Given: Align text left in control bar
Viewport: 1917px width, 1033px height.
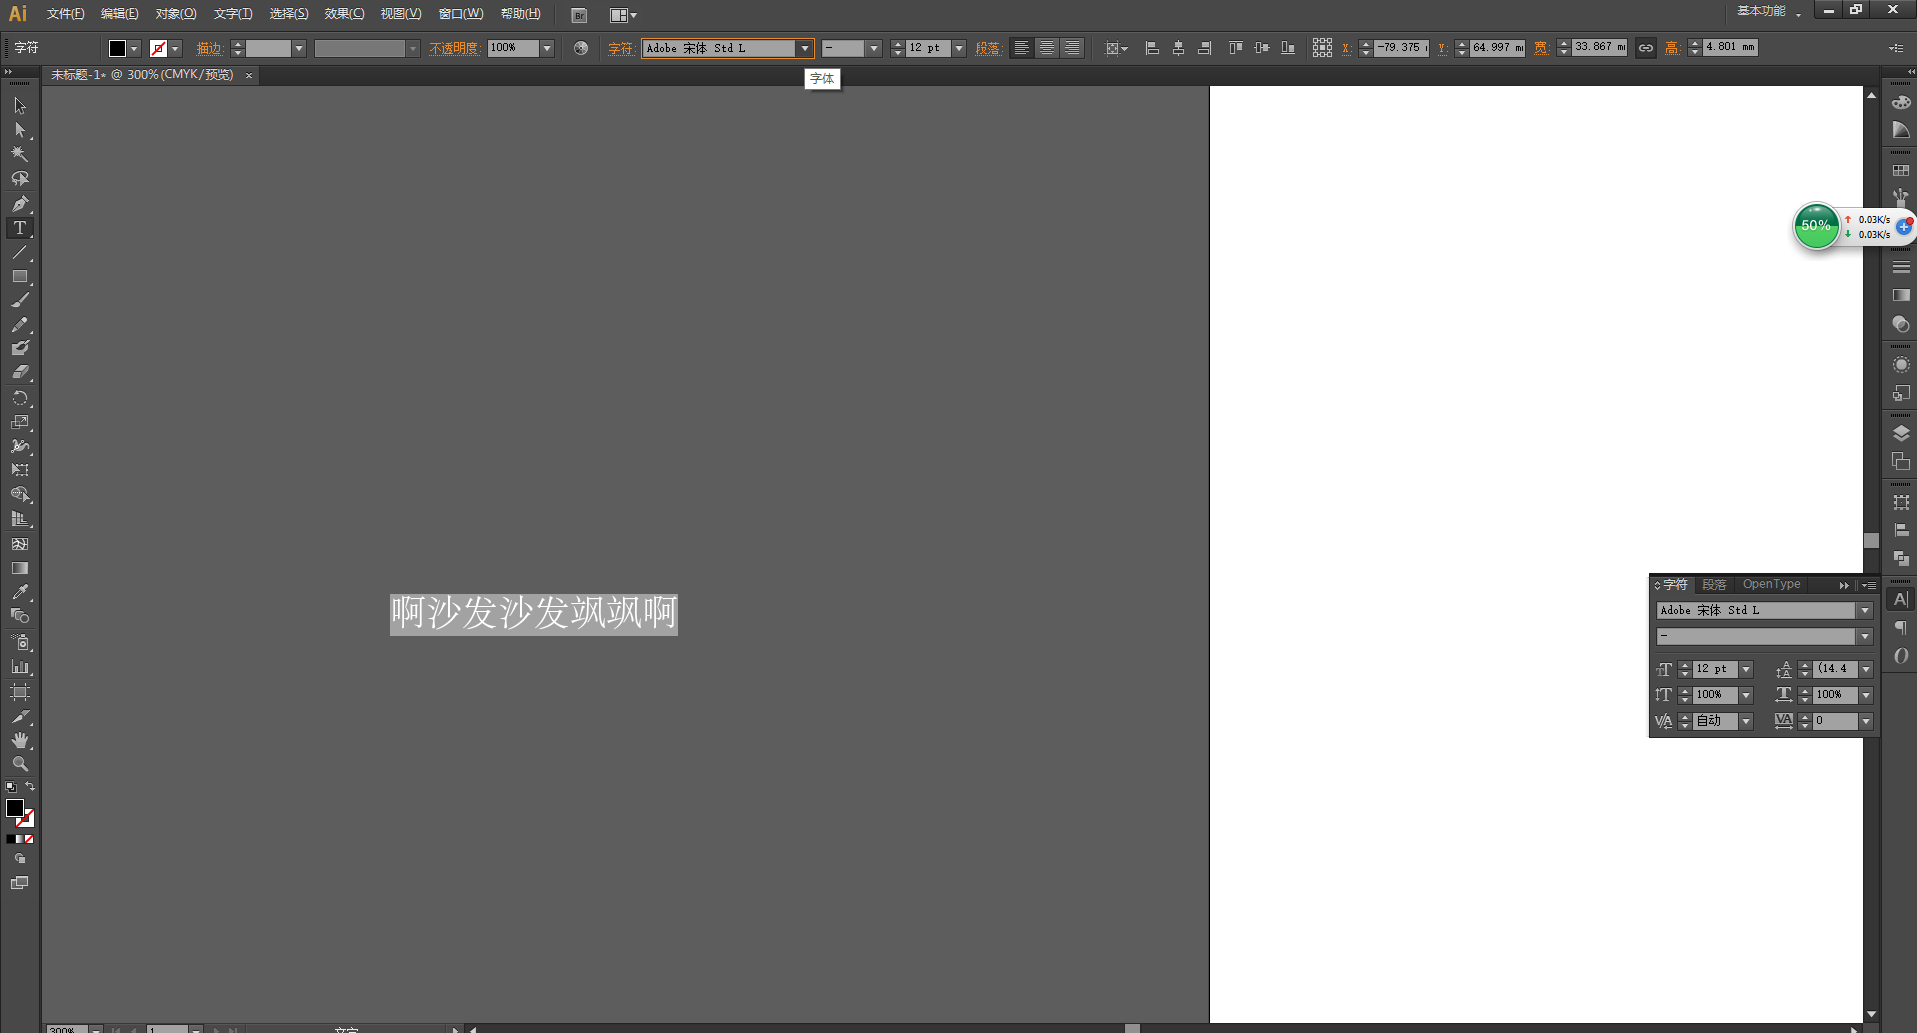Looking at the screenshot, I should pyautogui.click(x=1021, y=48).
